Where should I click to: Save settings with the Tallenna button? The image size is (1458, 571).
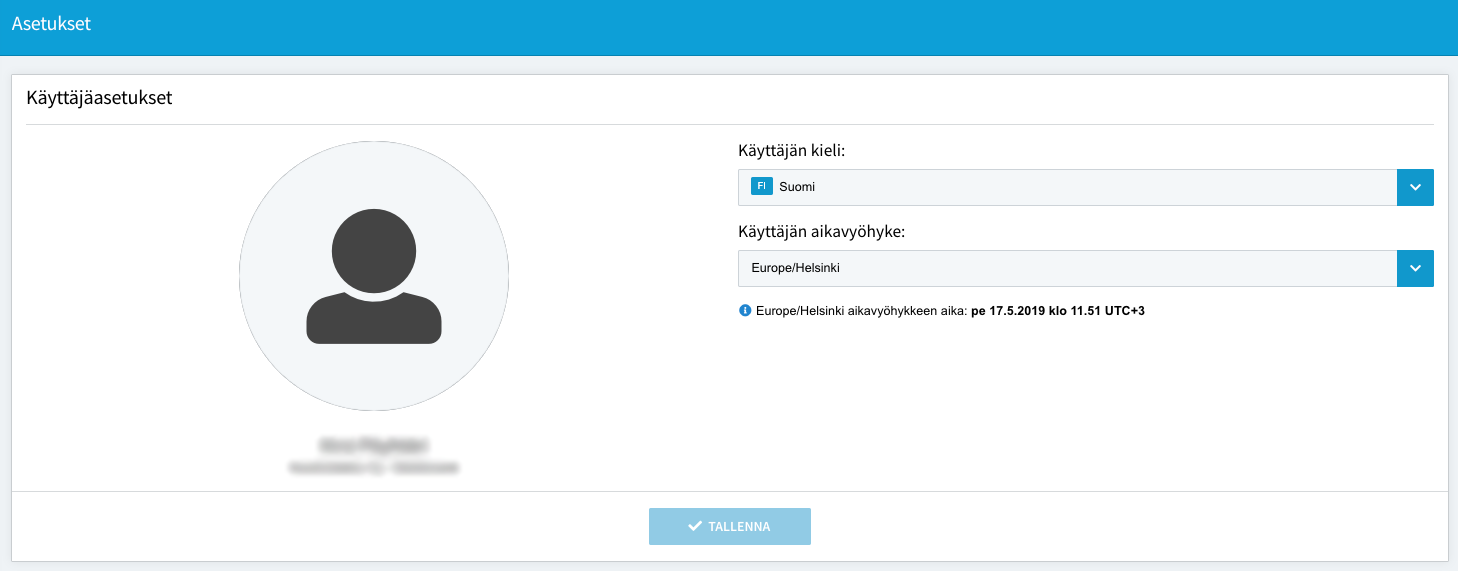point(730,526)
